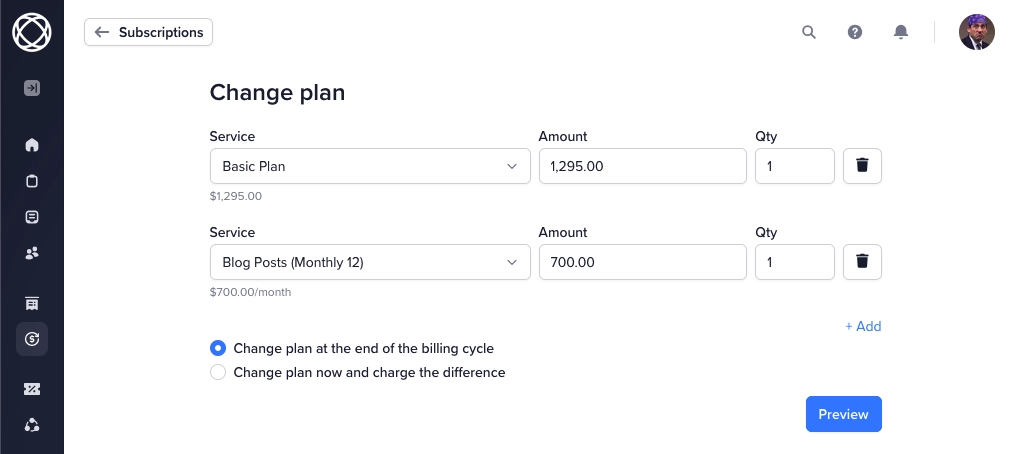Screen dimensions: 1026x454
Task: Delete the Basic Plan row with the trash icon
Action: click(862, 166)
